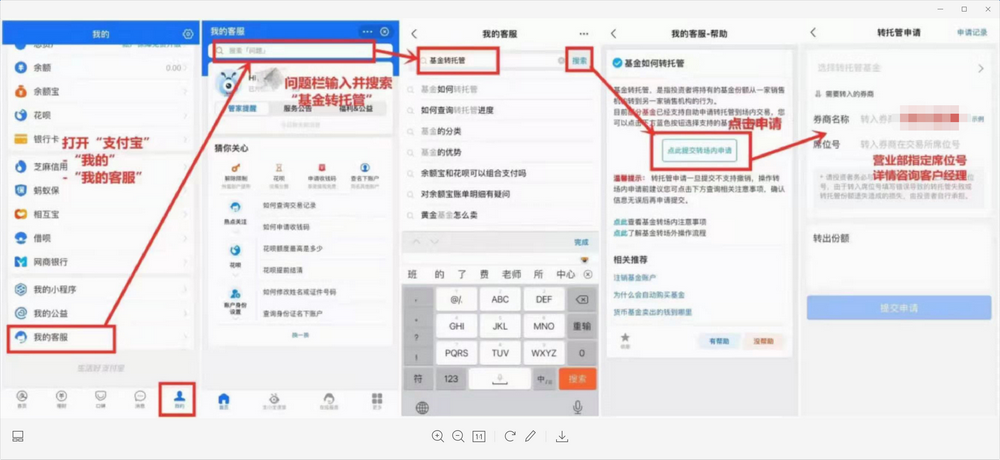Screen dimensions: 1000x460
Task: Tap the 芝麻信用 droplet icon
Action: pos(21,167)
